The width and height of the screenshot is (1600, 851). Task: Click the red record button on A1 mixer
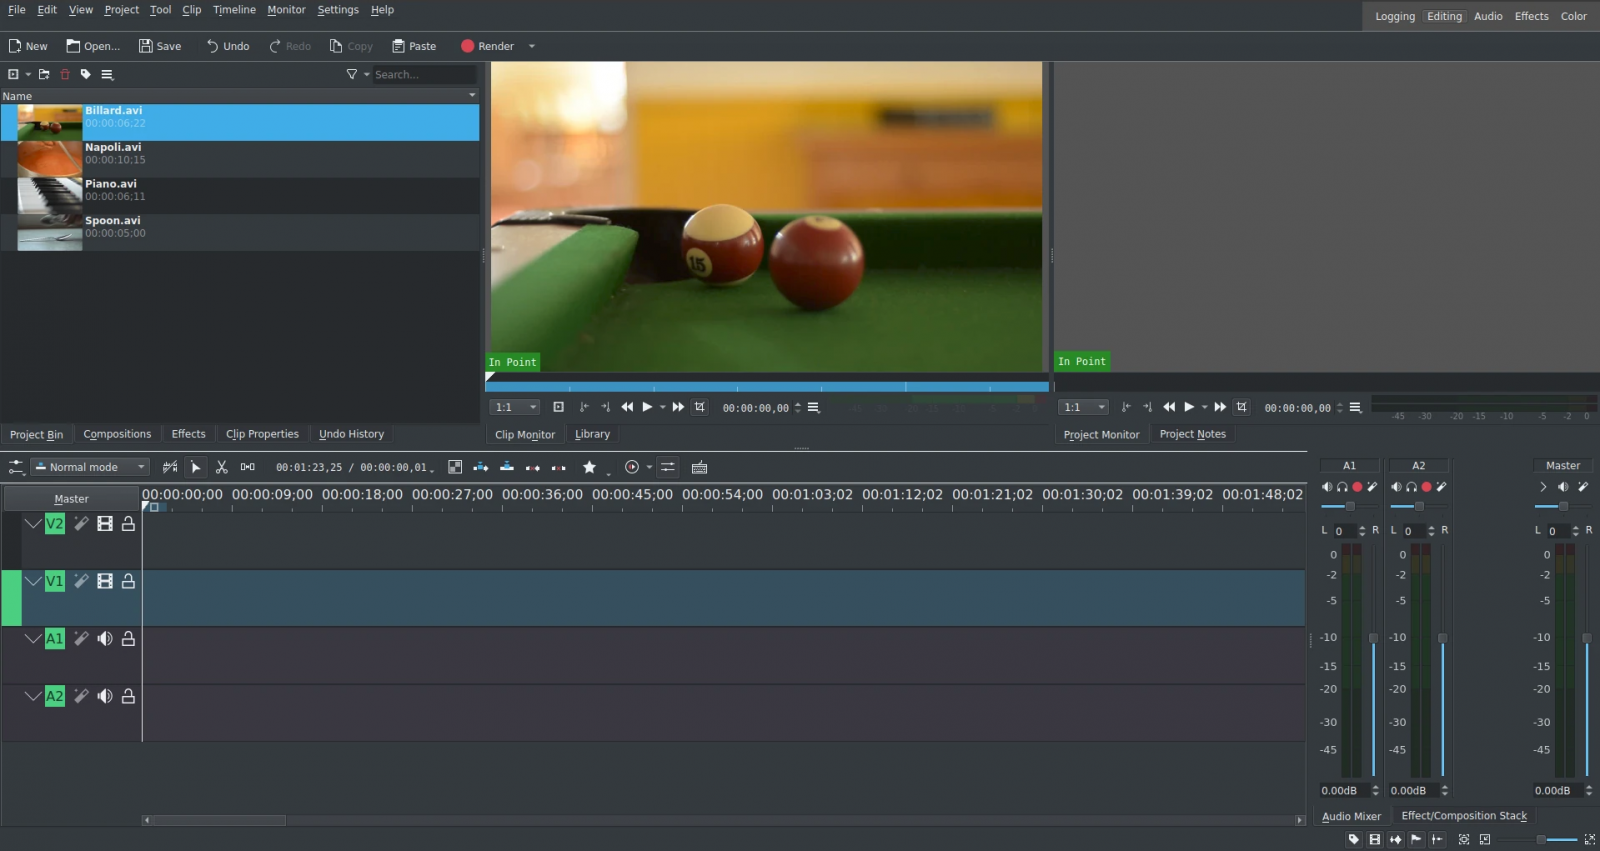click(x=1357, y=487)
